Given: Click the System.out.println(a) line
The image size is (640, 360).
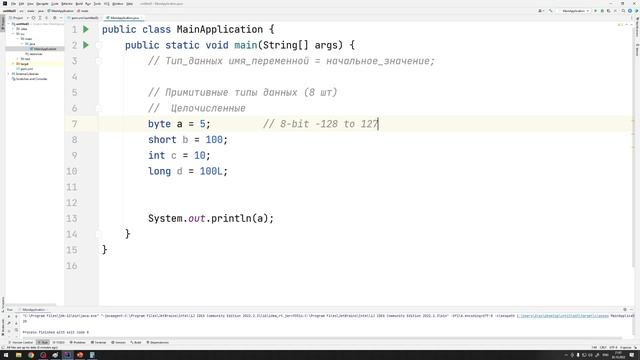Looking at the screenshot, I should (211, 218).
